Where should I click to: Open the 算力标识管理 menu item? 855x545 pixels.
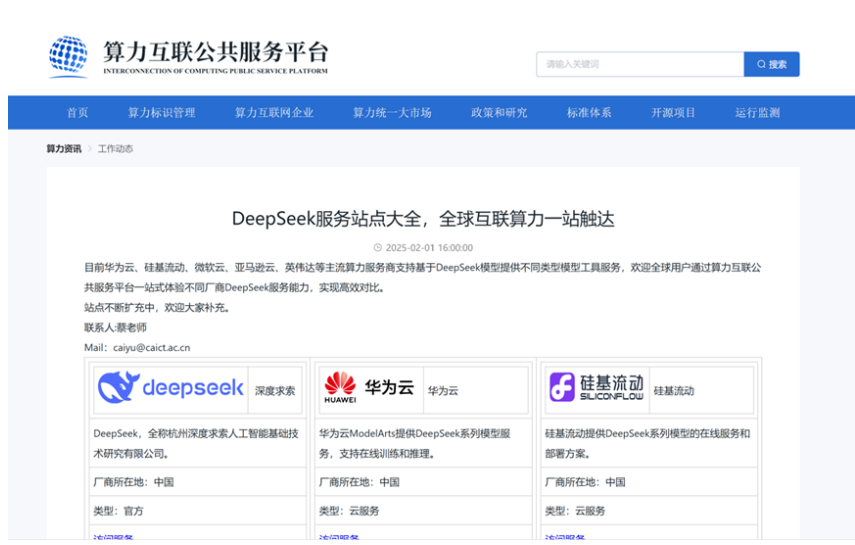(161, 113)
